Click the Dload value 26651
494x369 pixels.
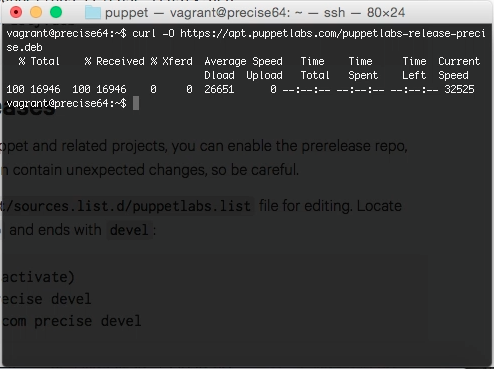(219, 89)
